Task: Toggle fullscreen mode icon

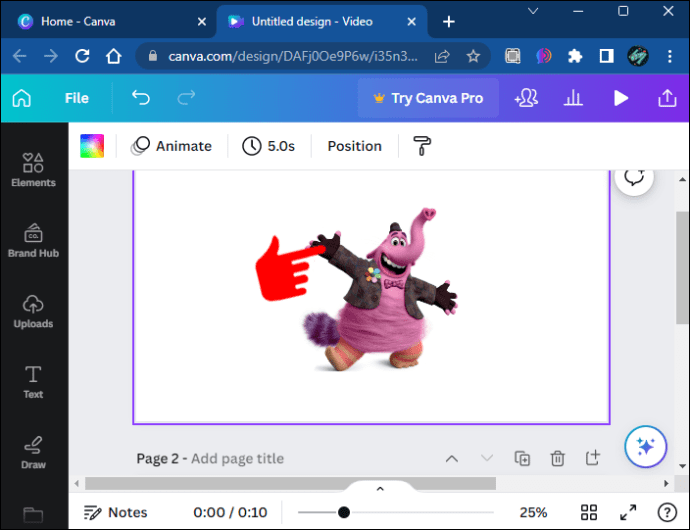Action: (628, 512)
